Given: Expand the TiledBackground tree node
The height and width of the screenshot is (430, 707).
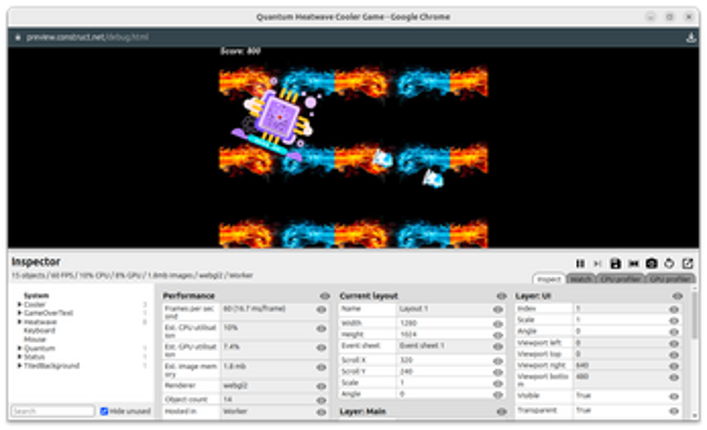Looking at the screenshot, I should click(x=19, y=366).
